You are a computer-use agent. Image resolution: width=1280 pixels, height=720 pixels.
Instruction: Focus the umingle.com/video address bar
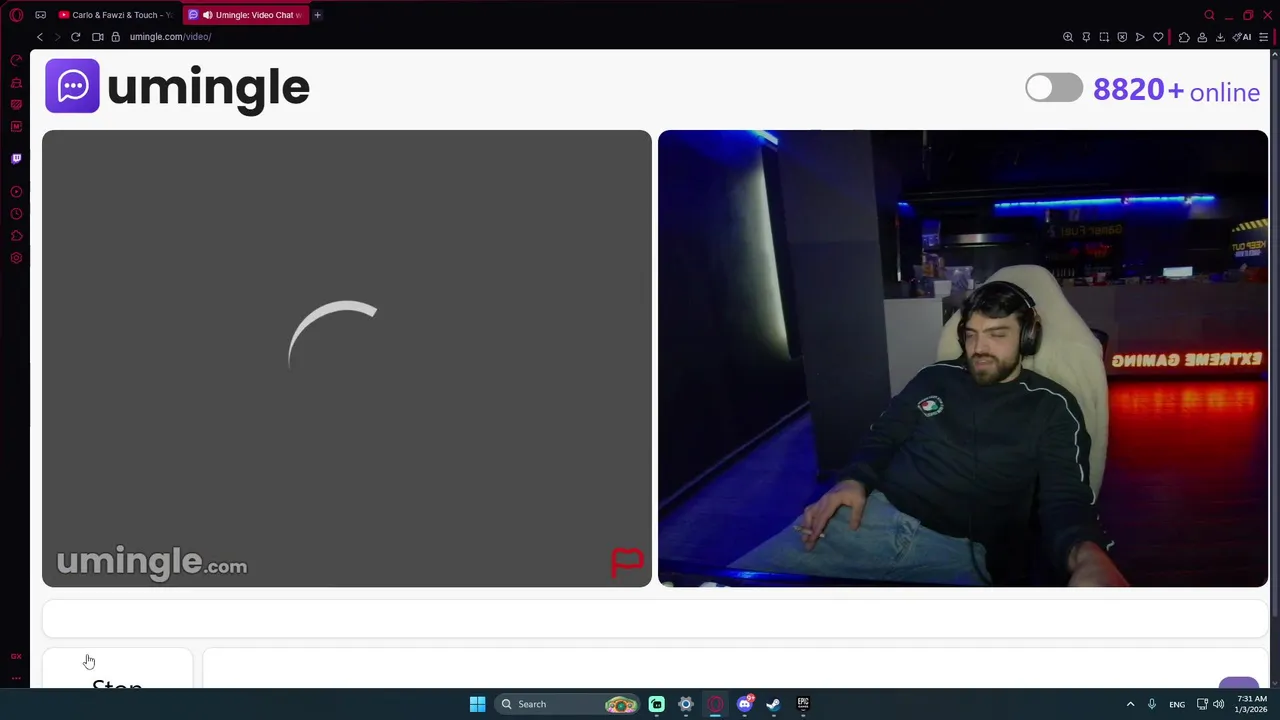point(170,37)
